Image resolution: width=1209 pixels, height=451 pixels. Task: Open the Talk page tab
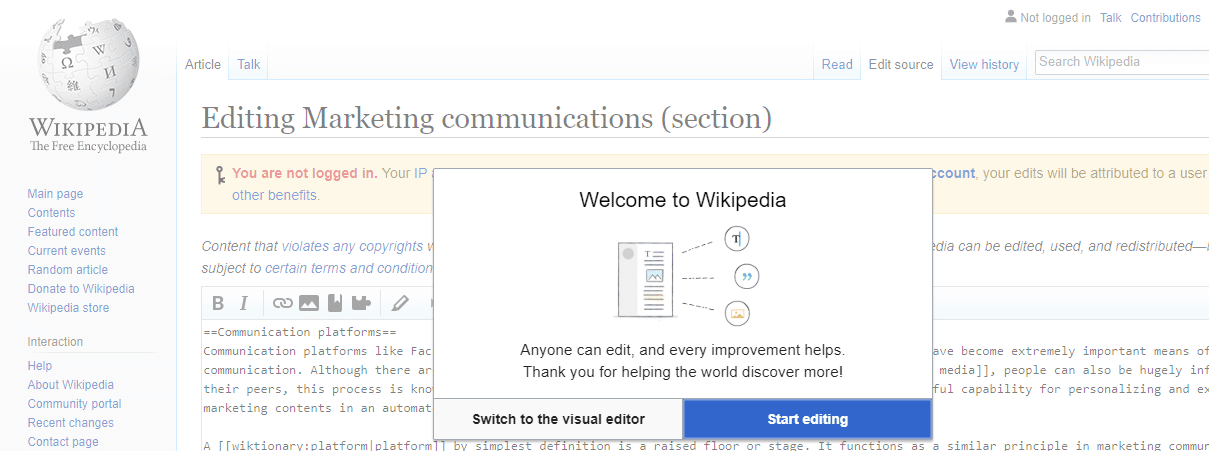click(249, 64)
